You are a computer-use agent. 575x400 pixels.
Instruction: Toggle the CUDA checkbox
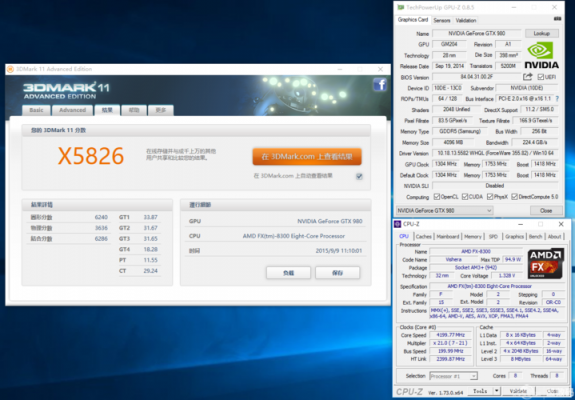[x=465, y=197]
